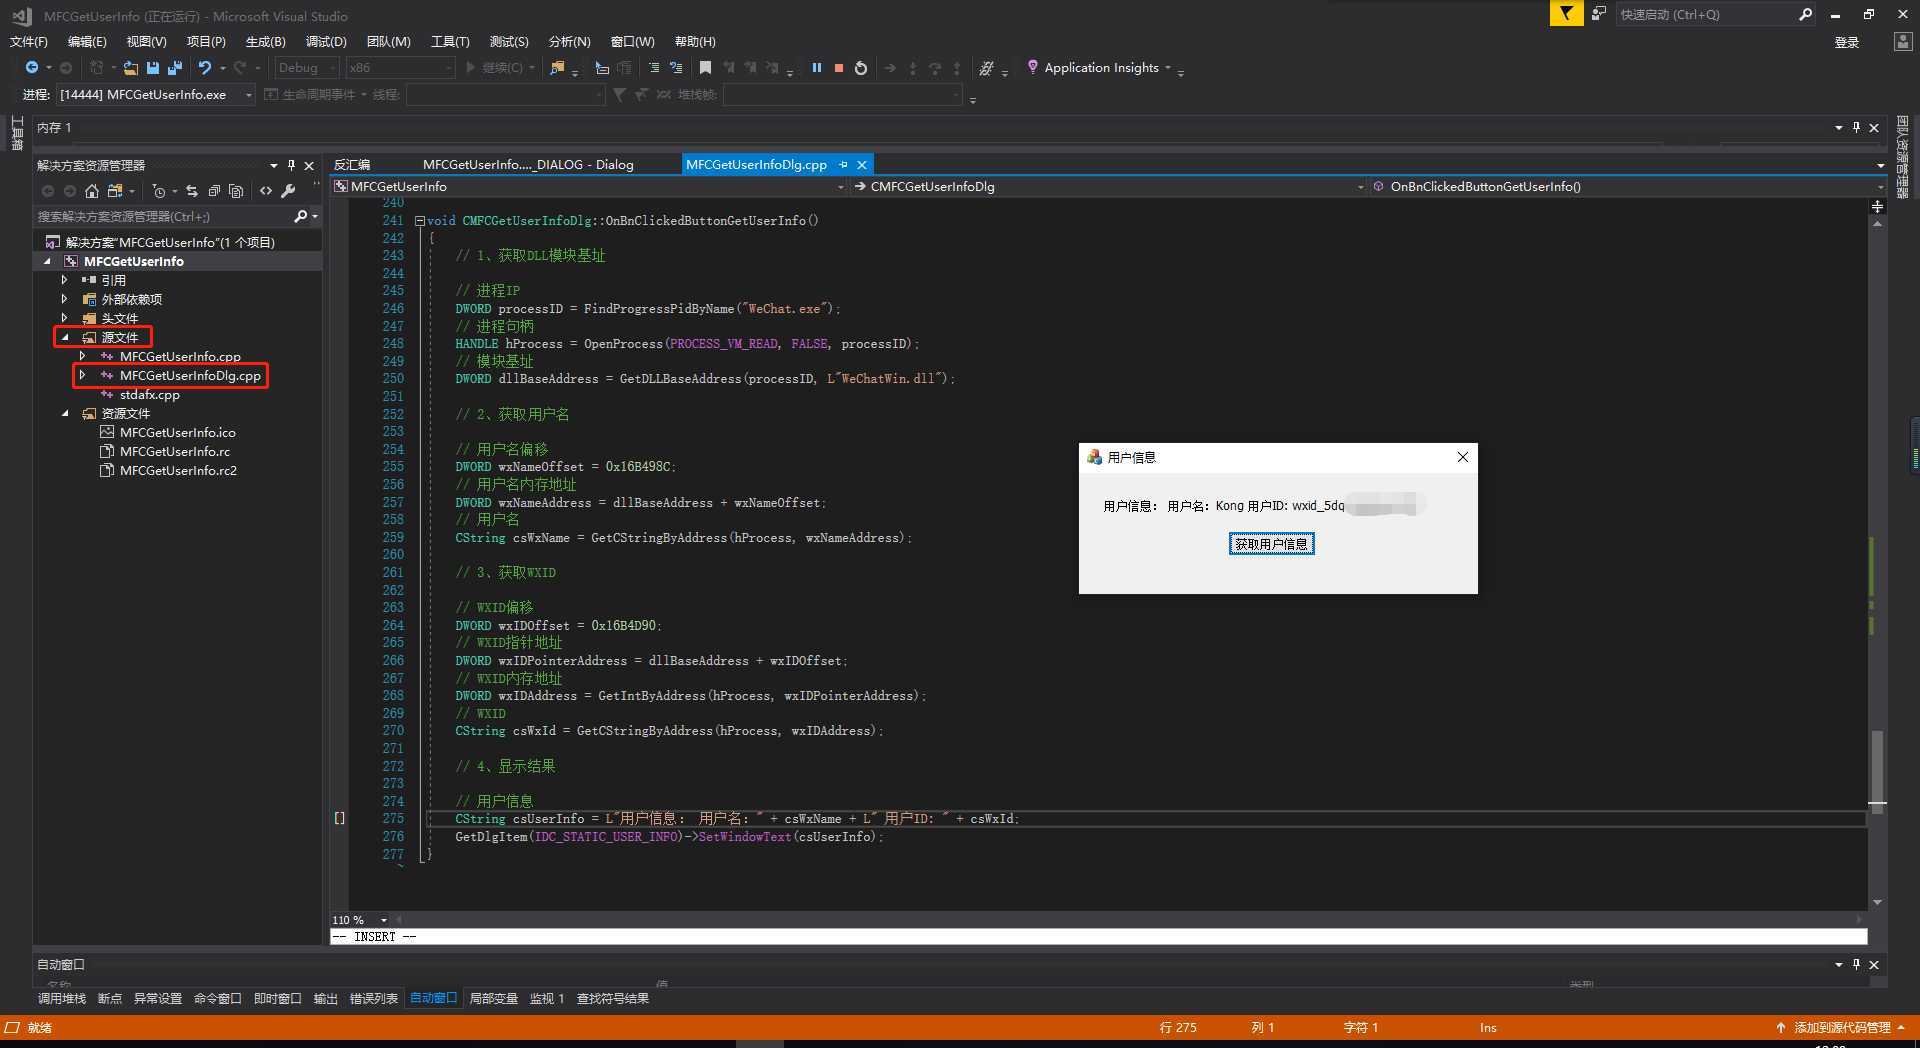Select stdafx.cpp in the tree

point(150,394)
